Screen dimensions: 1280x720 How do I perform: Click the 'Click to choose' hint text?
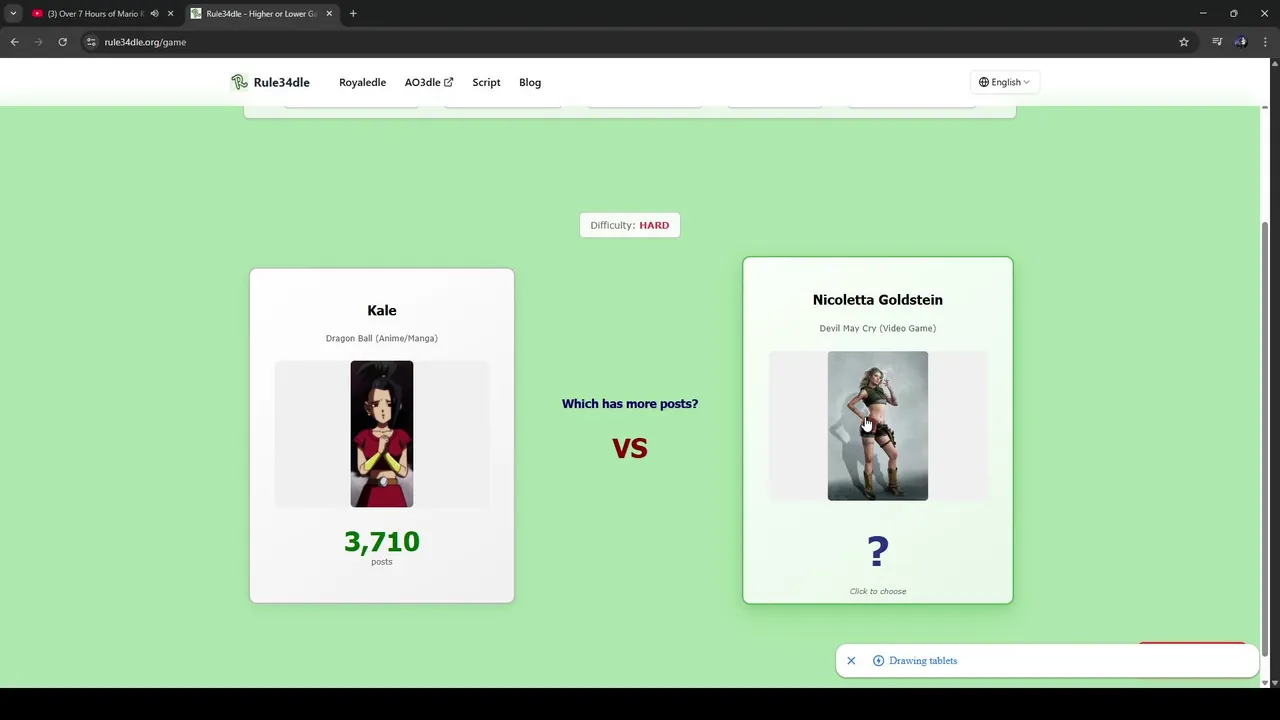878,591
